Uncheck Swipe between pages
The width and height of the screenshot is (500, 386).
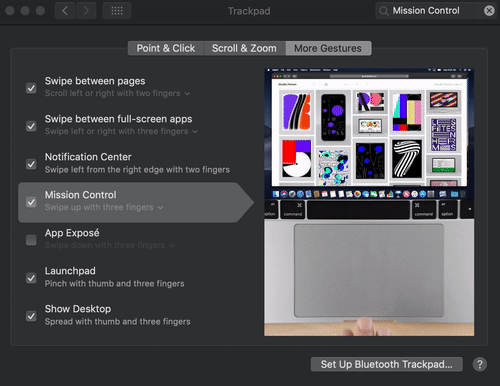point(31,88)
